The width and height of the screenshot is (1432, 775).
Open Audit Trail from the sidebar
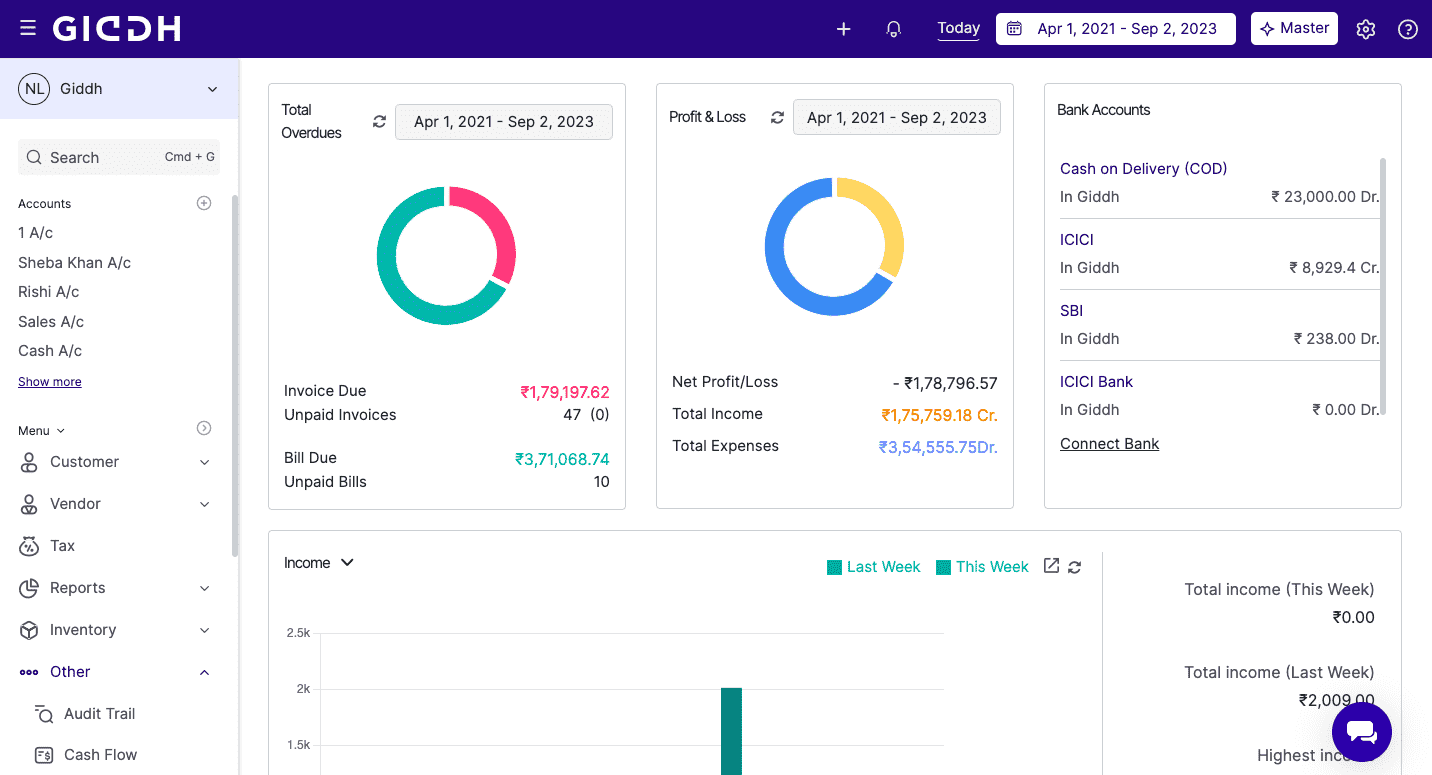(99, 714)
